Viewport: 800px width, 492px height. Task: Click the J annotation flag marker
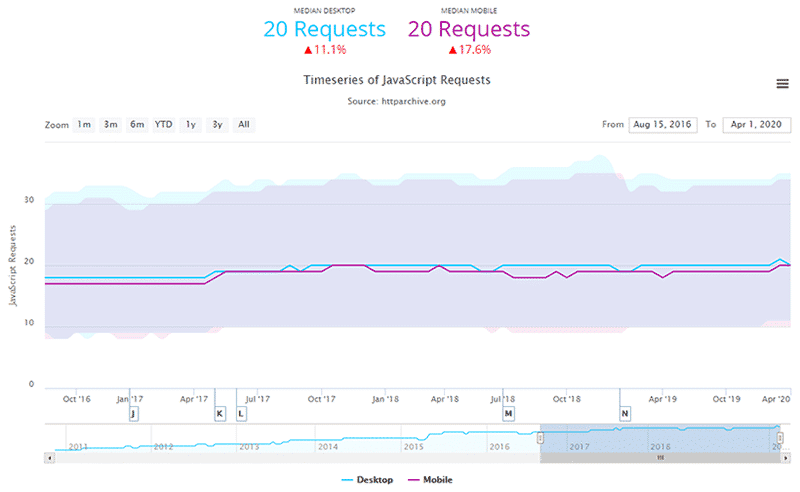133,413
